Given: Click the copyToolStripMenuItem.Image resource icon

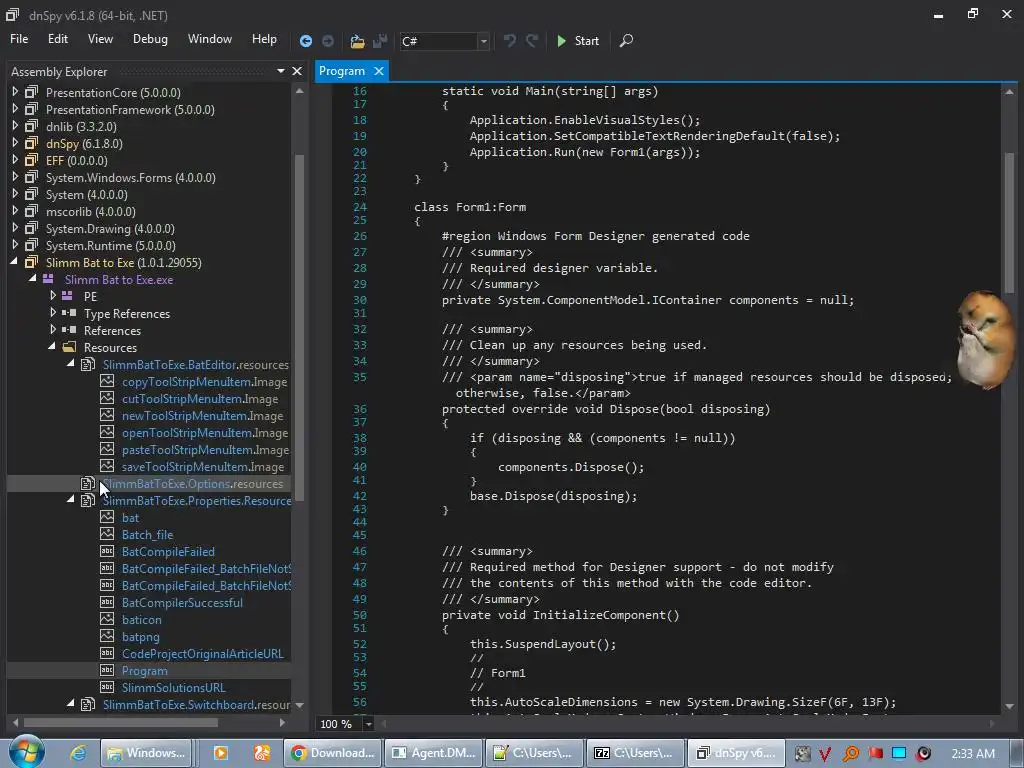Looking at the screenshot, I should pos(107,381).
